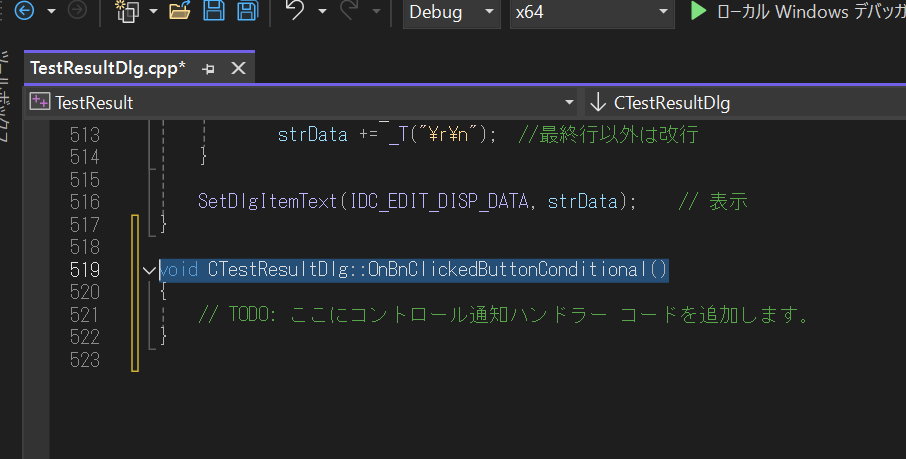Image resolution: width=906 pixels, height=459 pixels.
Task: Click the Navigate Forward arrow icon
Action: (x=77, y=12)
